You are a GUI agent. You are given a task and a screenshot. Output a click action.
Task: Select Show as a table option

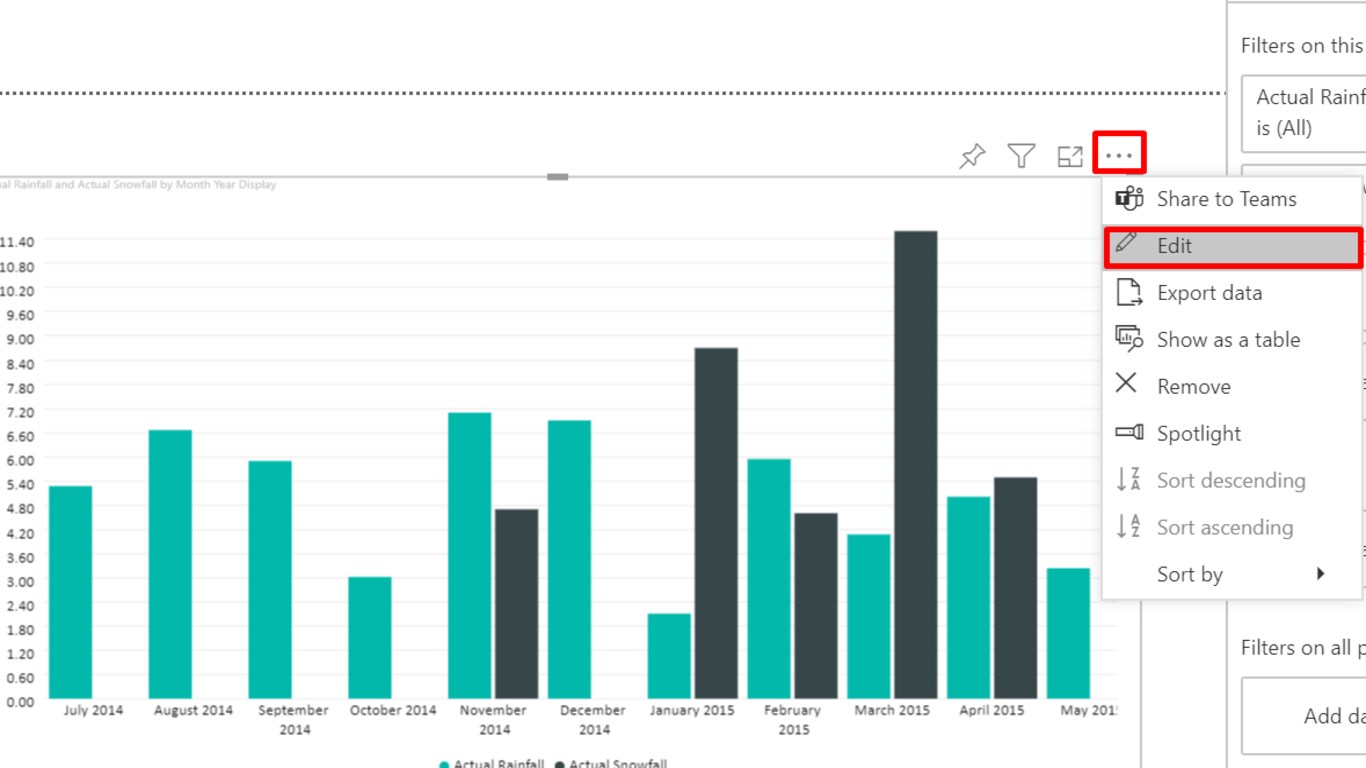1232,340
